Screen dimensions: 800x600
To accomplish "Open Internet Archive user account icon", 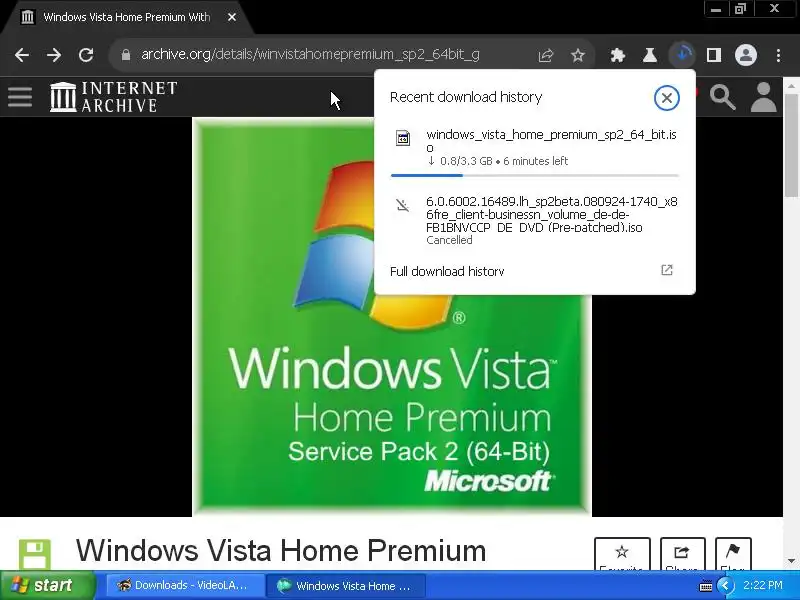I will click(763, 97).
